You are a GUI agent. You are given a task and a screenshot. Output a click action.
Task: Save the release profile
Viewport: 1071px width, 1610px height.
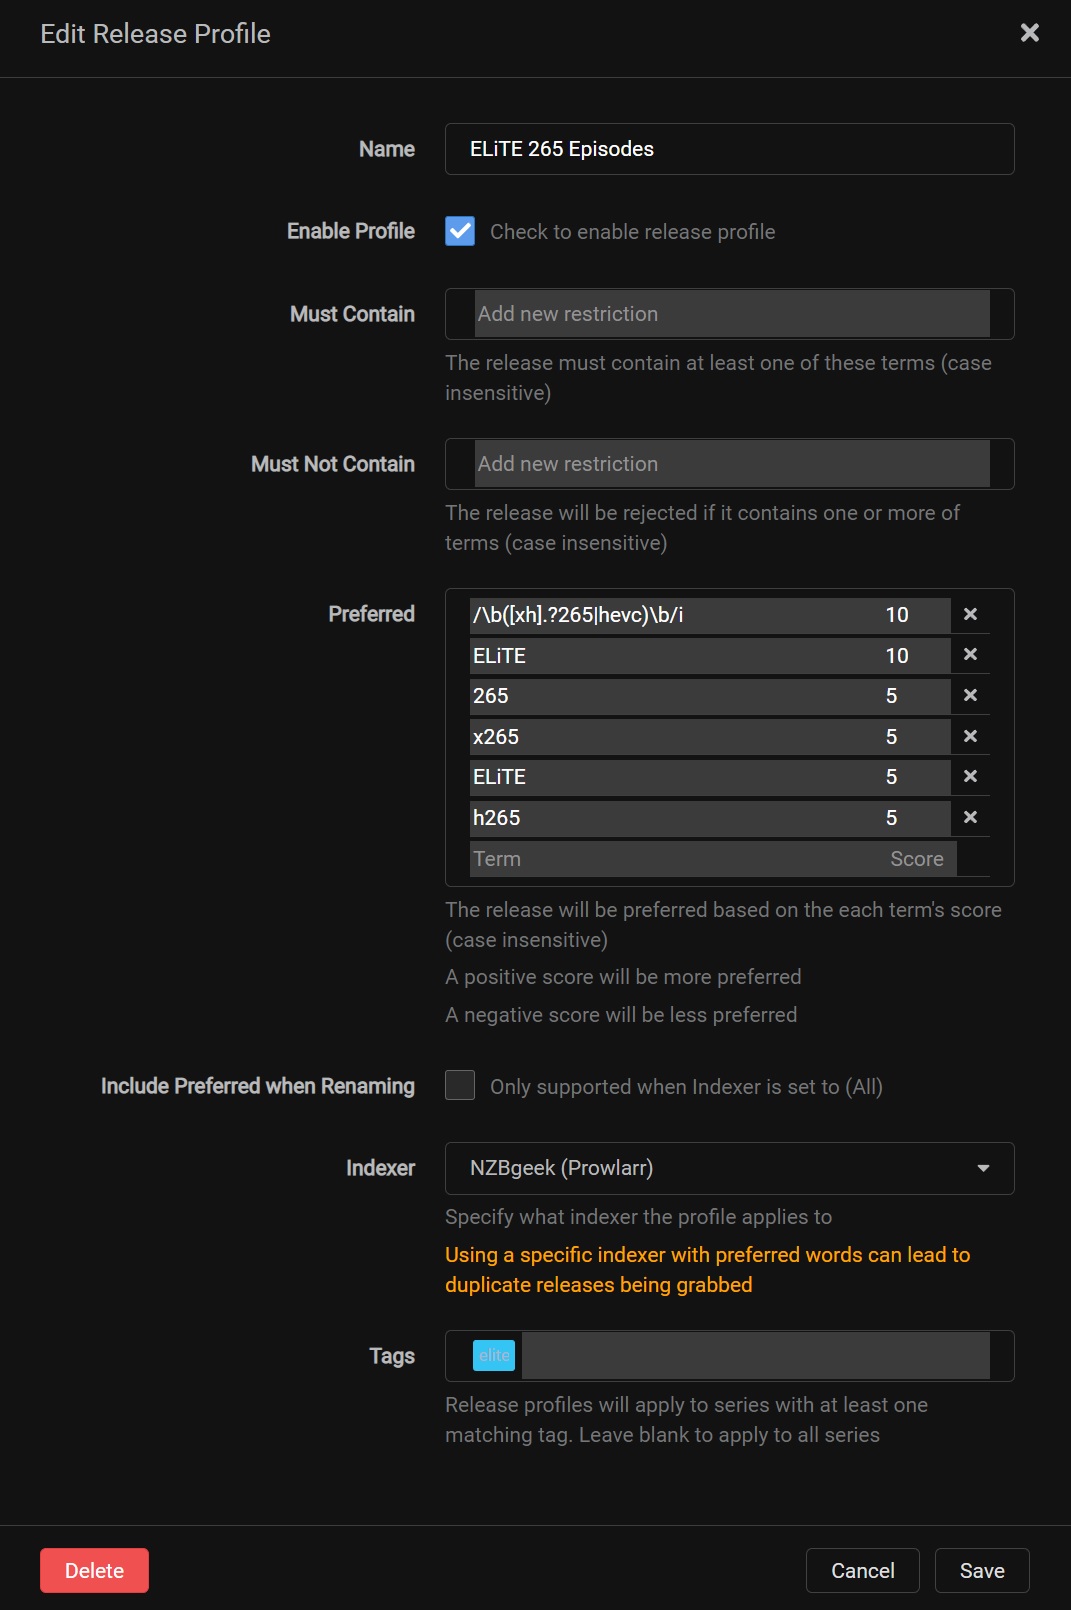point(981,1570)
